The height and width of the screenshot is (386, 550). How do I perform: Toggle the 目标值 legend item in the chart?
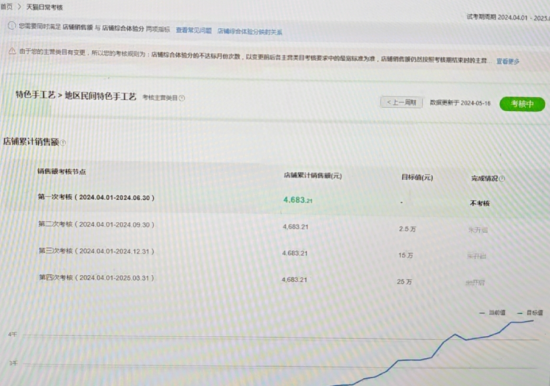click(530, 313)
